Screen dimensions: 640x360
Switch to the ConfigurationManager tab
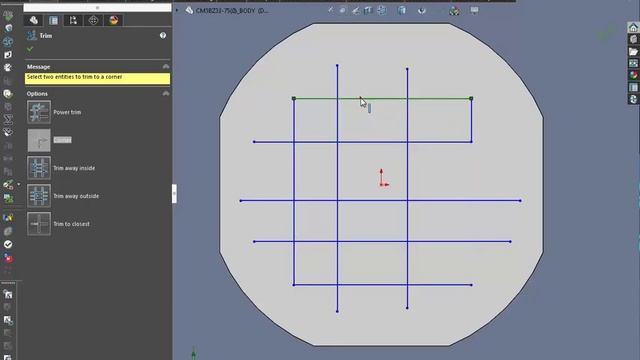tap(73, 20)
